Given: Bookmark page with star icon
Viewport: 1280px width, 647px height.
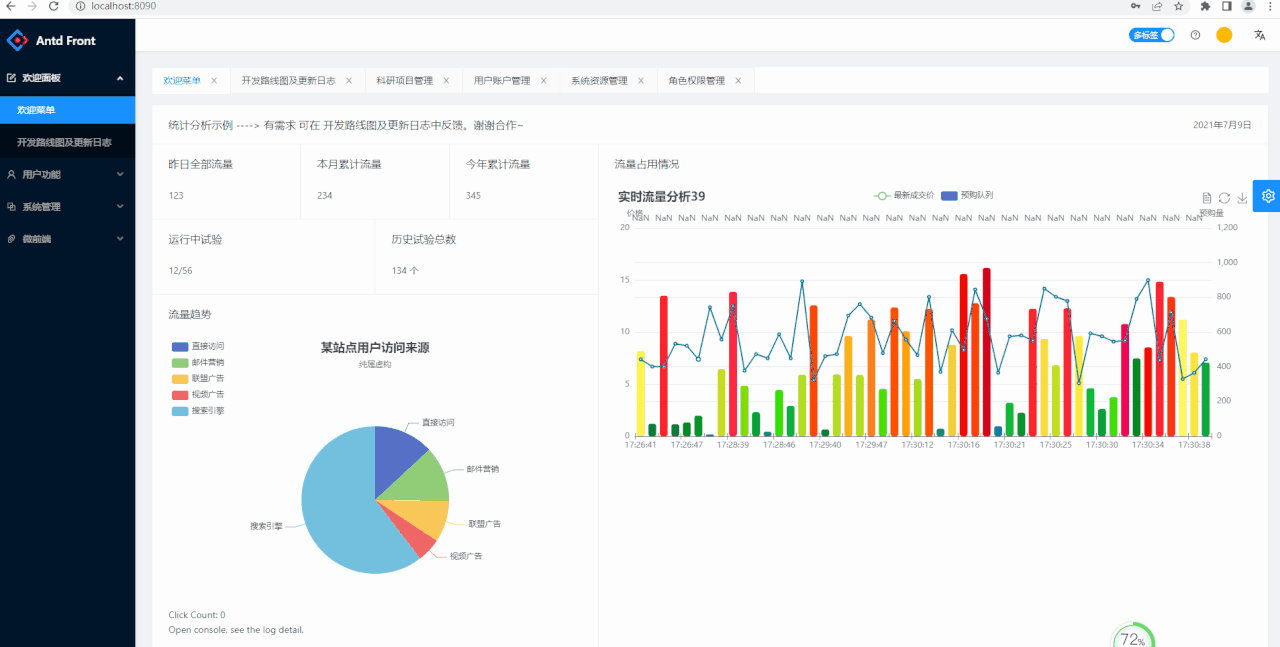Looking at the screenshot, I should click(x=1179, y=6).
